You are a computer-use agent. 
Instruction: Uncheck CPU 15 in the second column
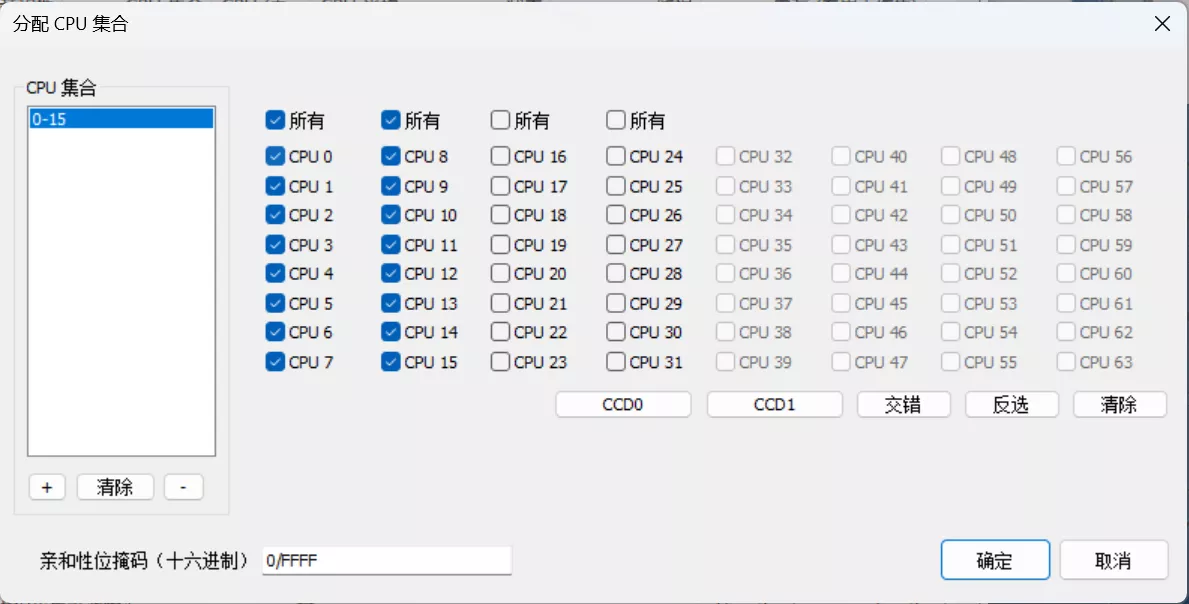coord(389,362)
